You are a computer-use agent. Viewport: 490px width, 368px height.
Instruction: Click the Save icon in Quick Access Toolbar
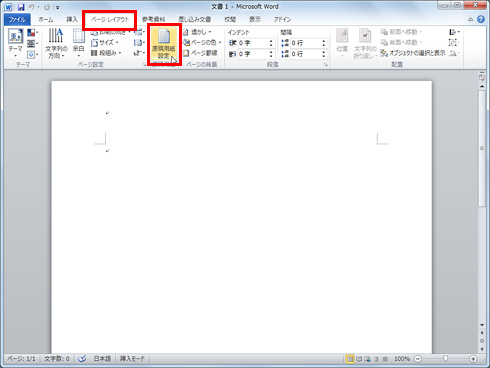21,7
